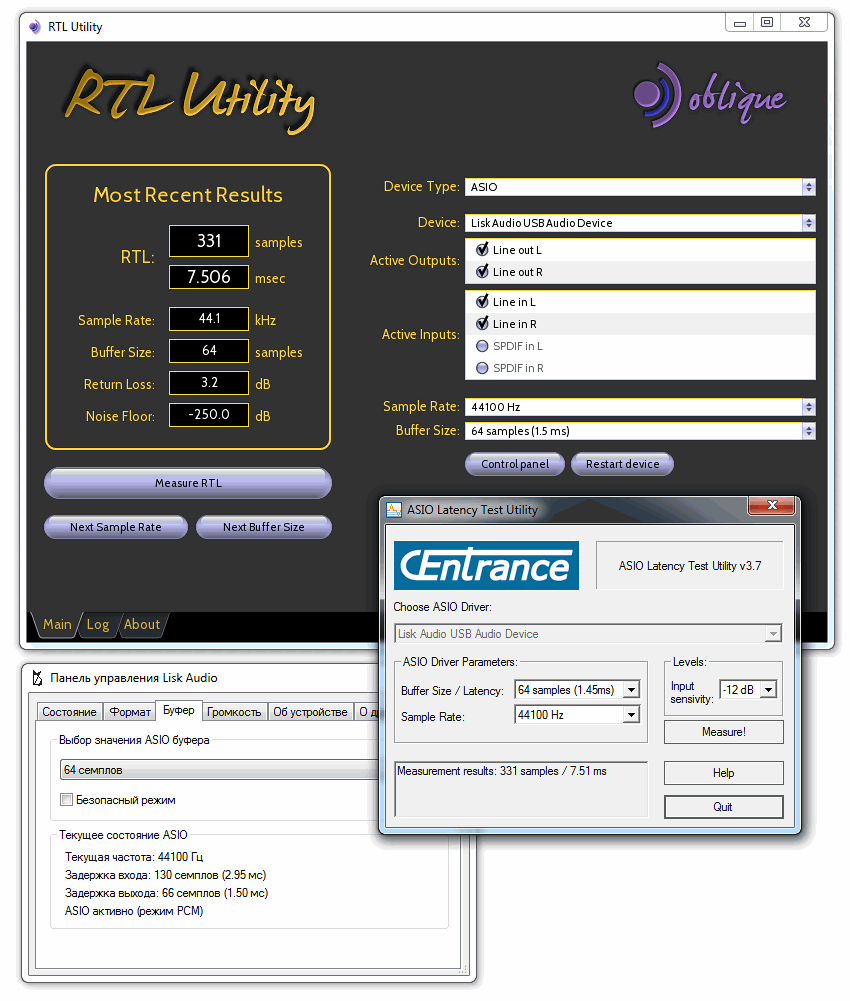This screenshot has width=850, height=1001.
Task: Open the Буфер tab
Action: tap(179, 710)
